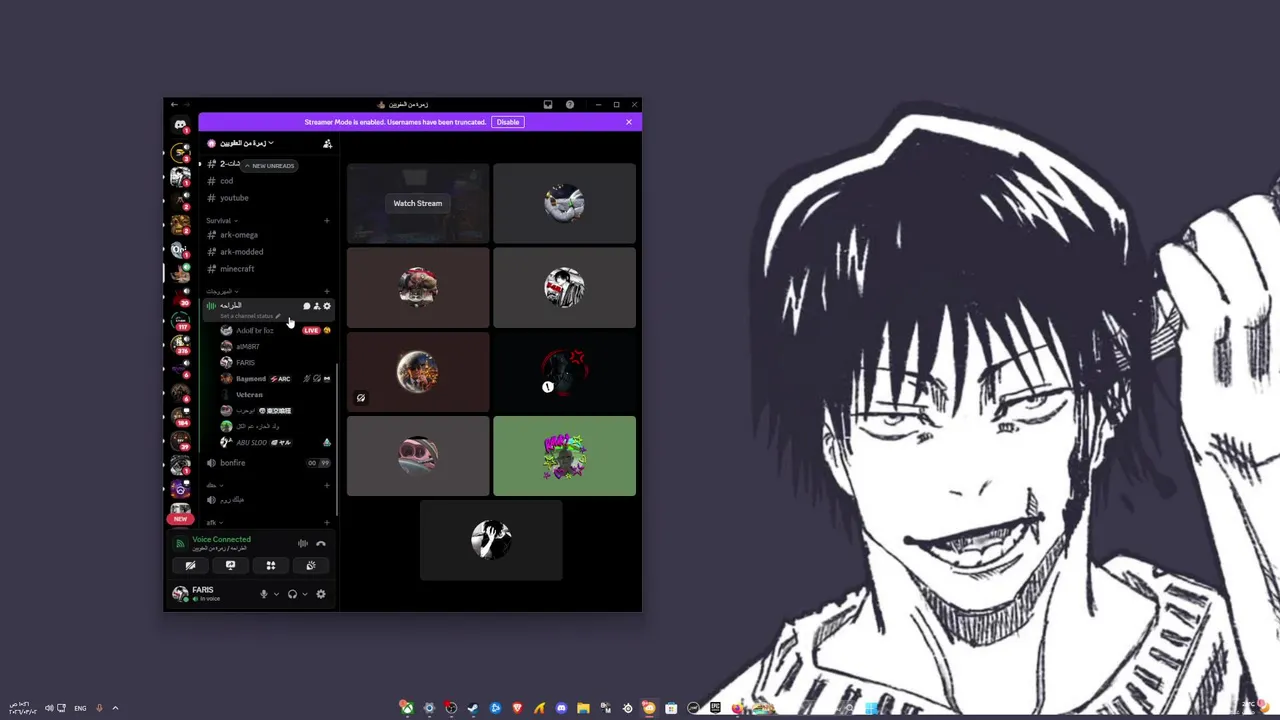Create channel in Survival category
This screenshot has height=720, width=1280.
327,220
